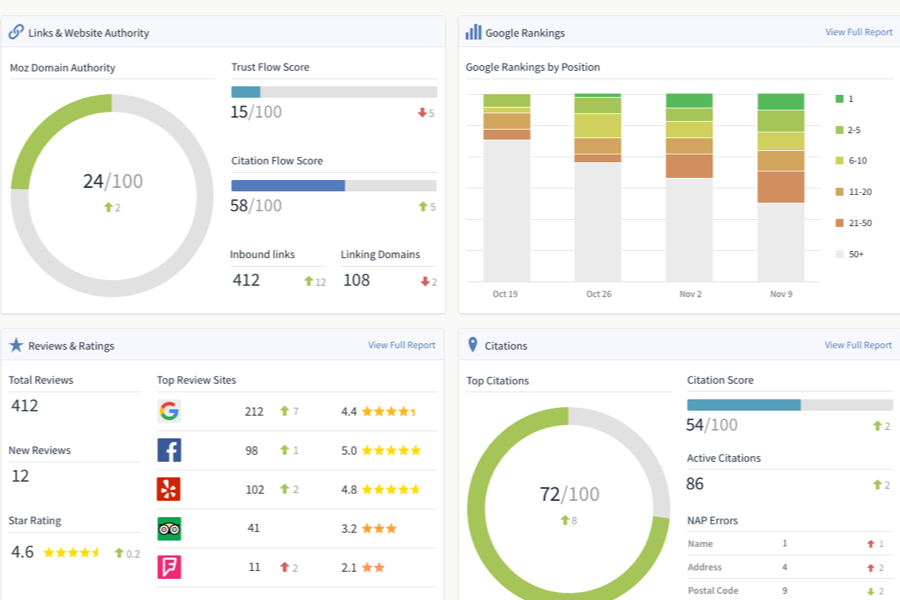This screenshot has height=600, width=900.
Task: Click the Moz Domain Authority donut chart
Action: coord(112,195)
